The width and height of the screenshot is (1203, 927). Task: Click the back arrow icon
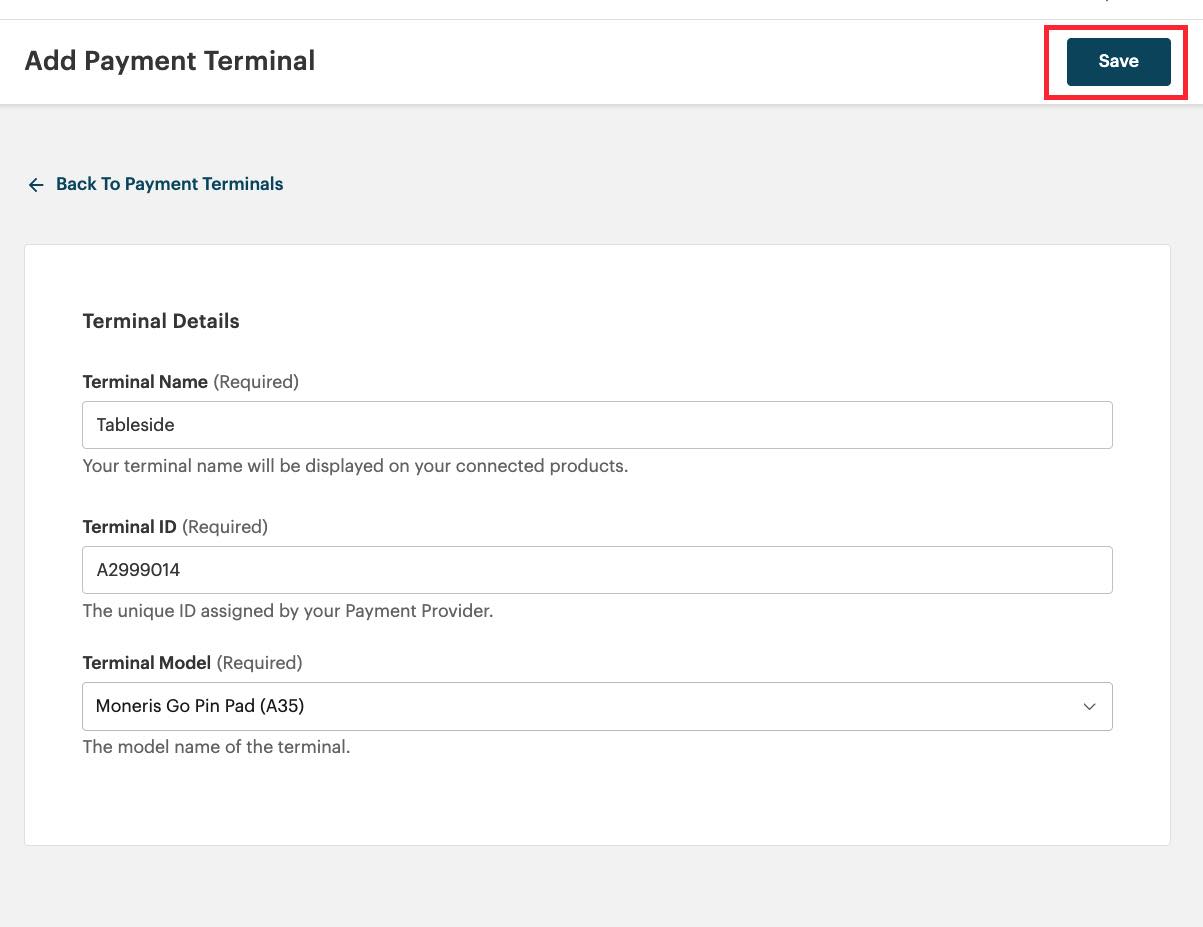coord(36,185)
